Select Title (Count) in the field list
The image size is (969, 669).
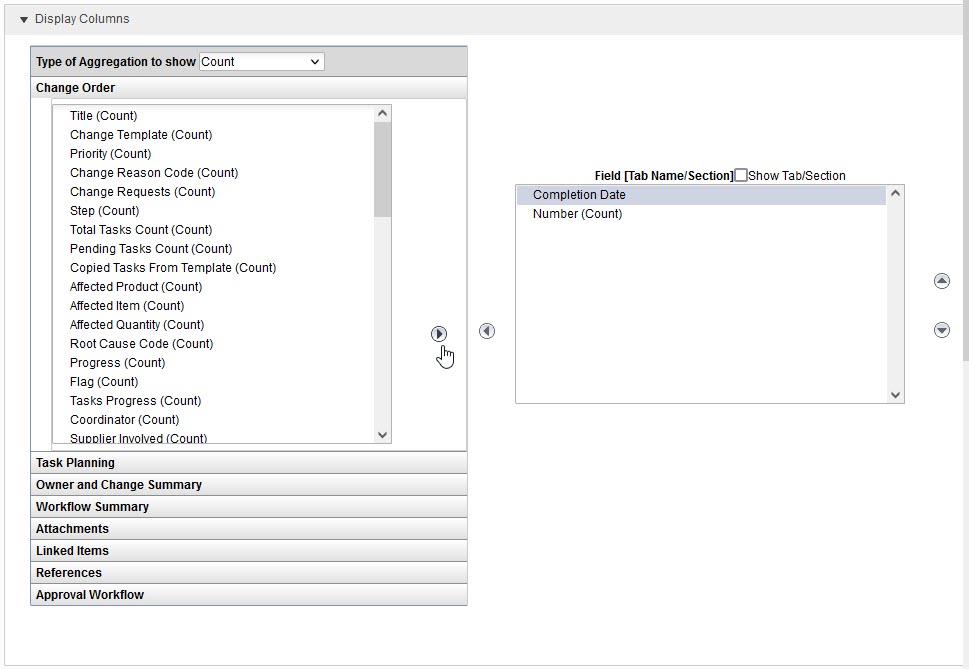(103, 115)
